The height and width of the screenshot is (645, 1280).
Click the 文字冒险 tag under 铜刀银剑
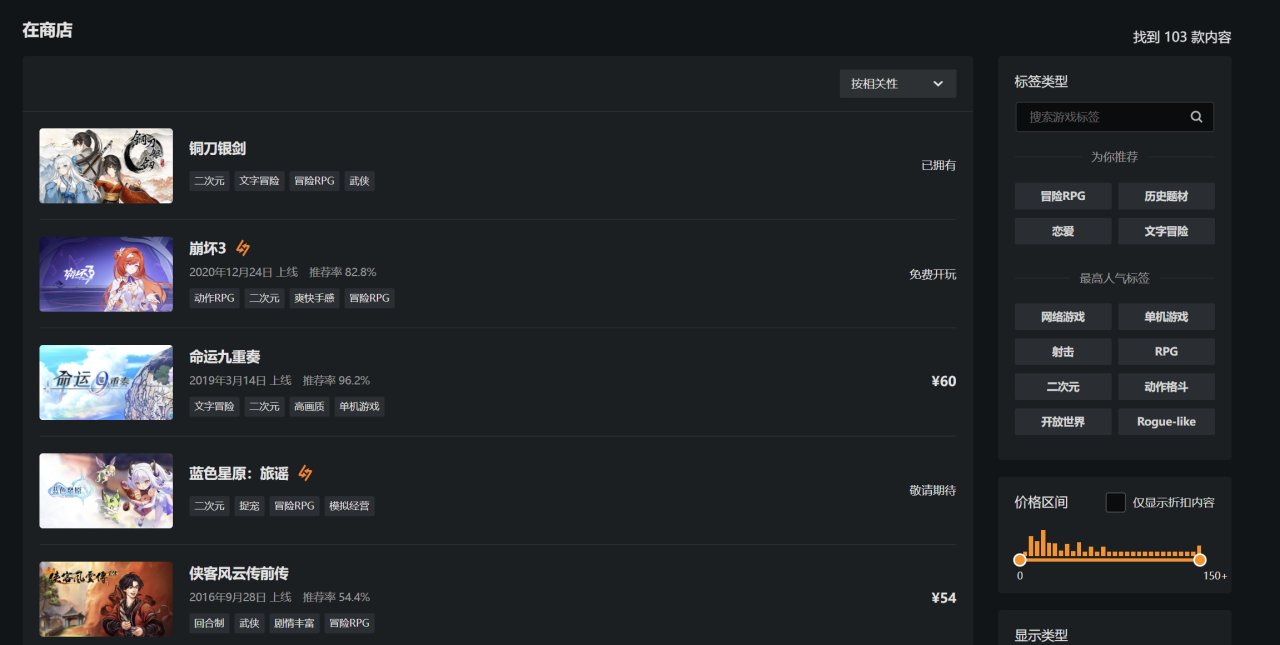pos(260,181)
